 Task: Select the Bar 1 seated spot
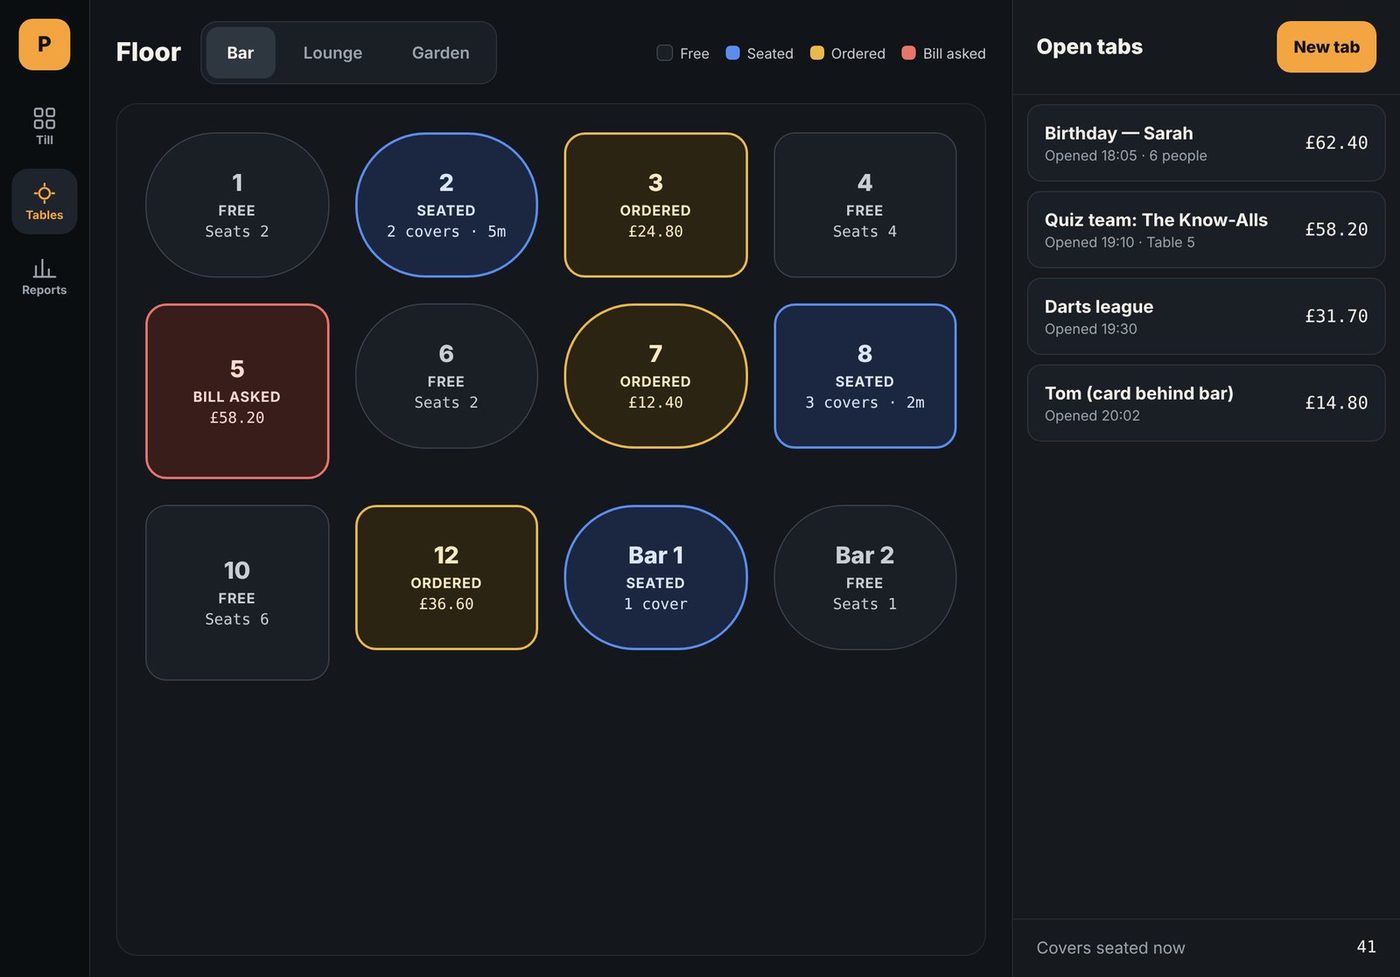click(656, 578)
